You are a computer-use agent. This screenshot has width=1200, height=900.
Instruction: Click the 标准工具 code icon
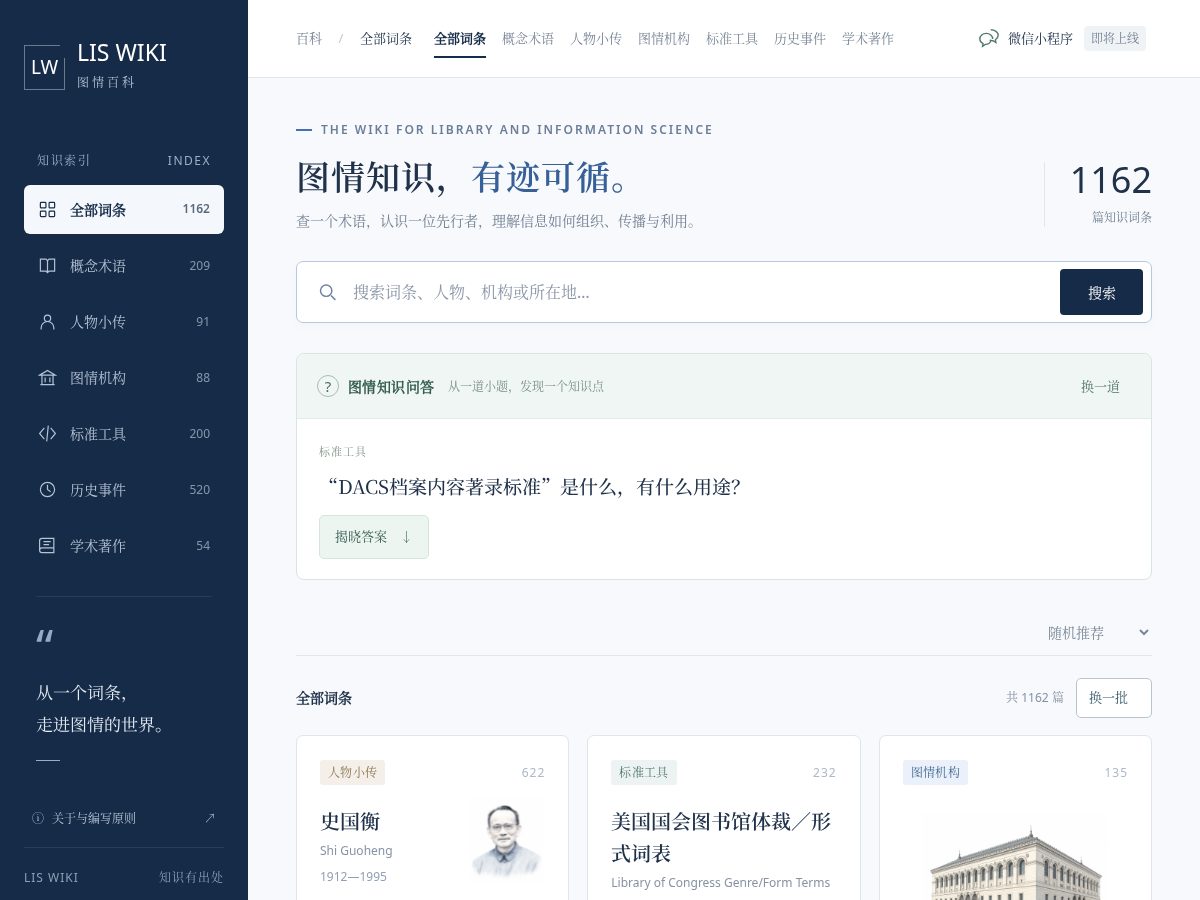pyautogui.click(x=47, y=434)
